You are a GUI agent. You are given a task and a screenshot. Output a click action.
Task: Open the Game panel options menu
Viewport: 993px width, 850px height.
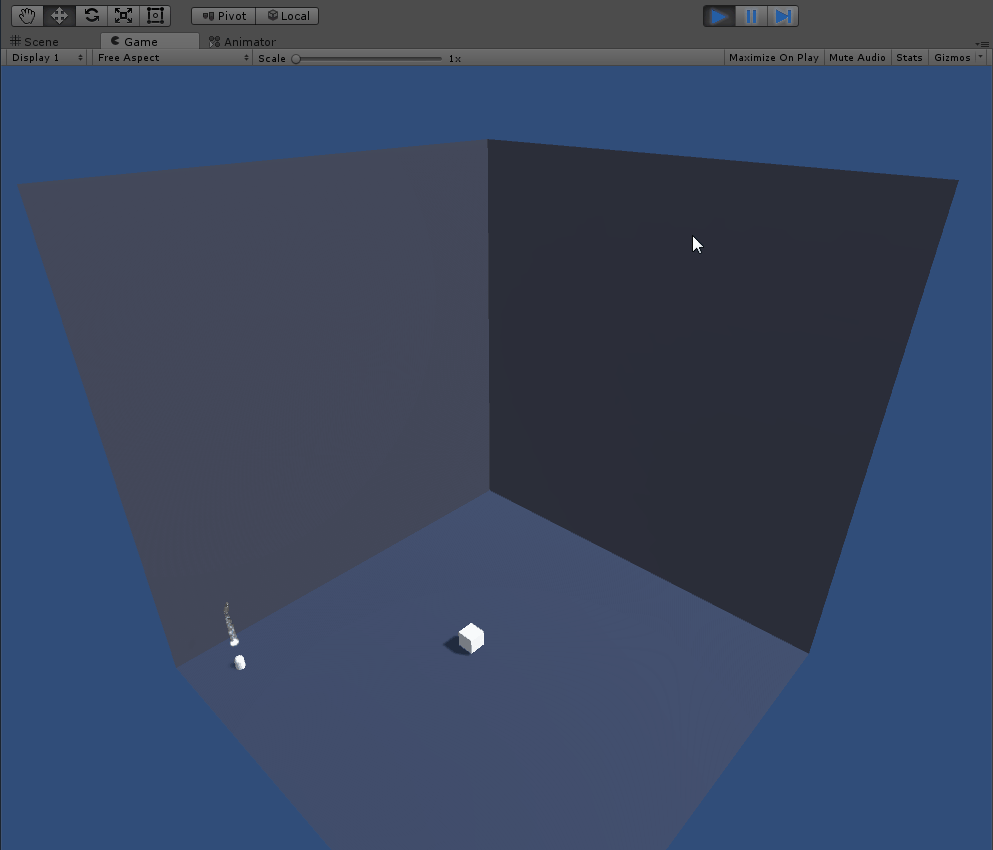983,44
